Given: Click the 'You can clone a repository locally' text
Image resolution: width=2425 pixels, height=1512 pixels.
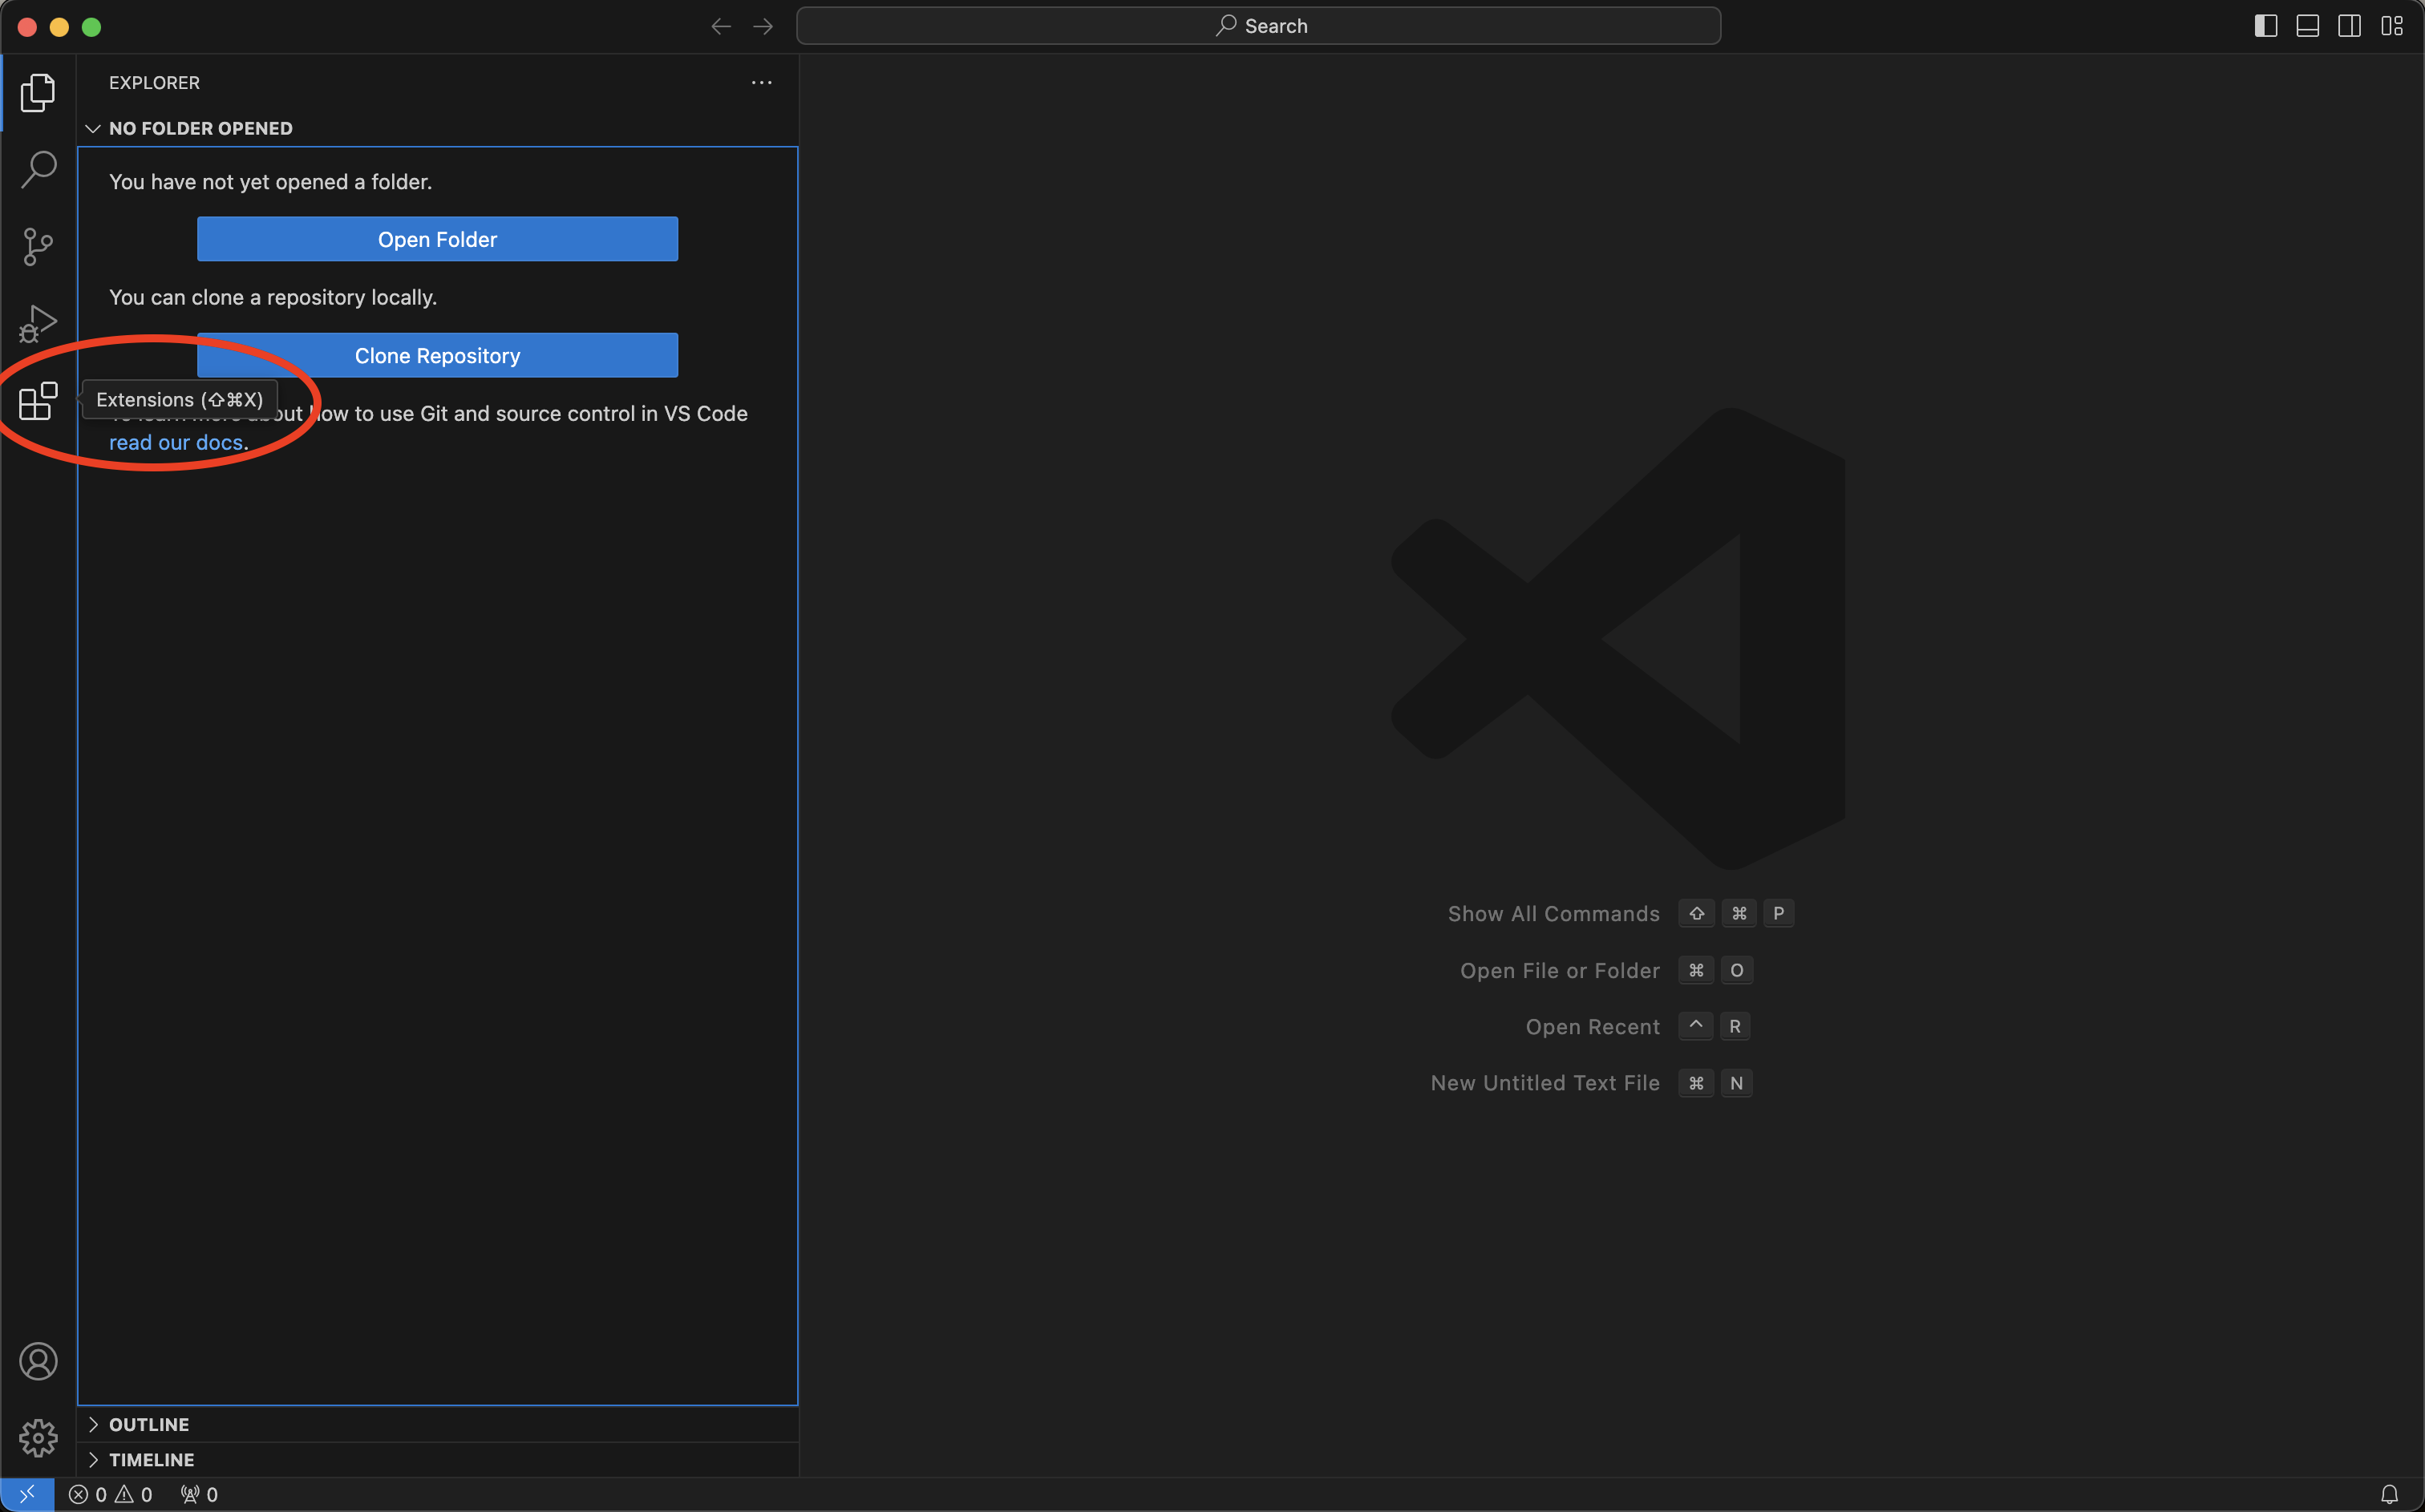Looking at the screenshot, I should point(273,297).
